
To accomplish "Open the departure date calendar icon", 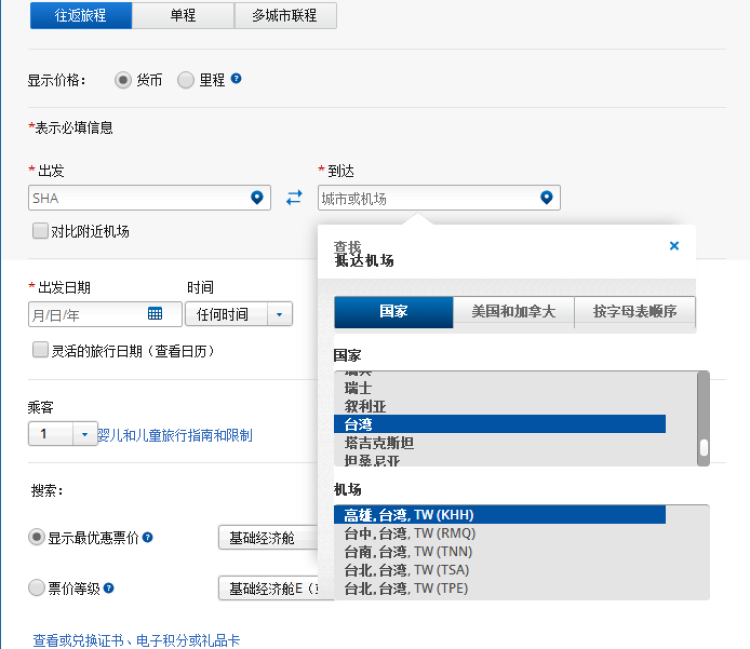I will click(155, 314).
